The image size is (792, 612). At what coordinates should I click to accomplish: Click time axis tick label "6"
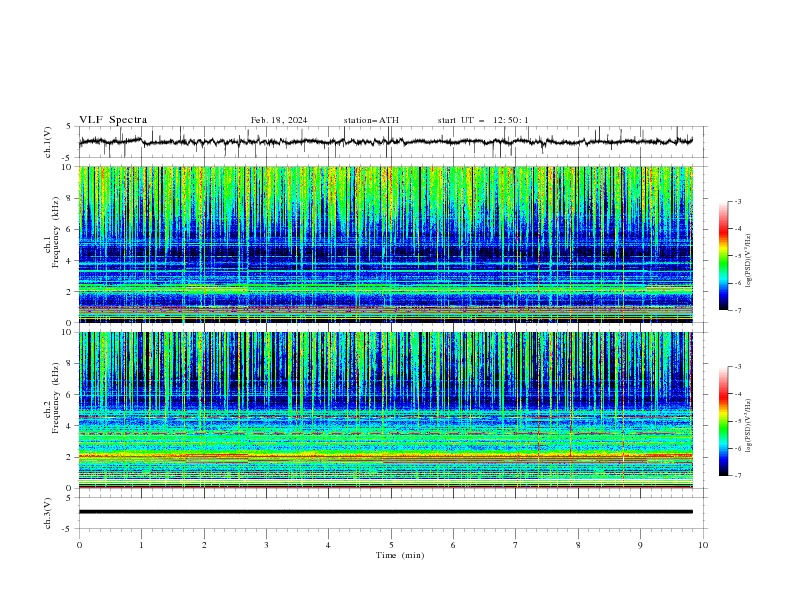pos(453,545)
